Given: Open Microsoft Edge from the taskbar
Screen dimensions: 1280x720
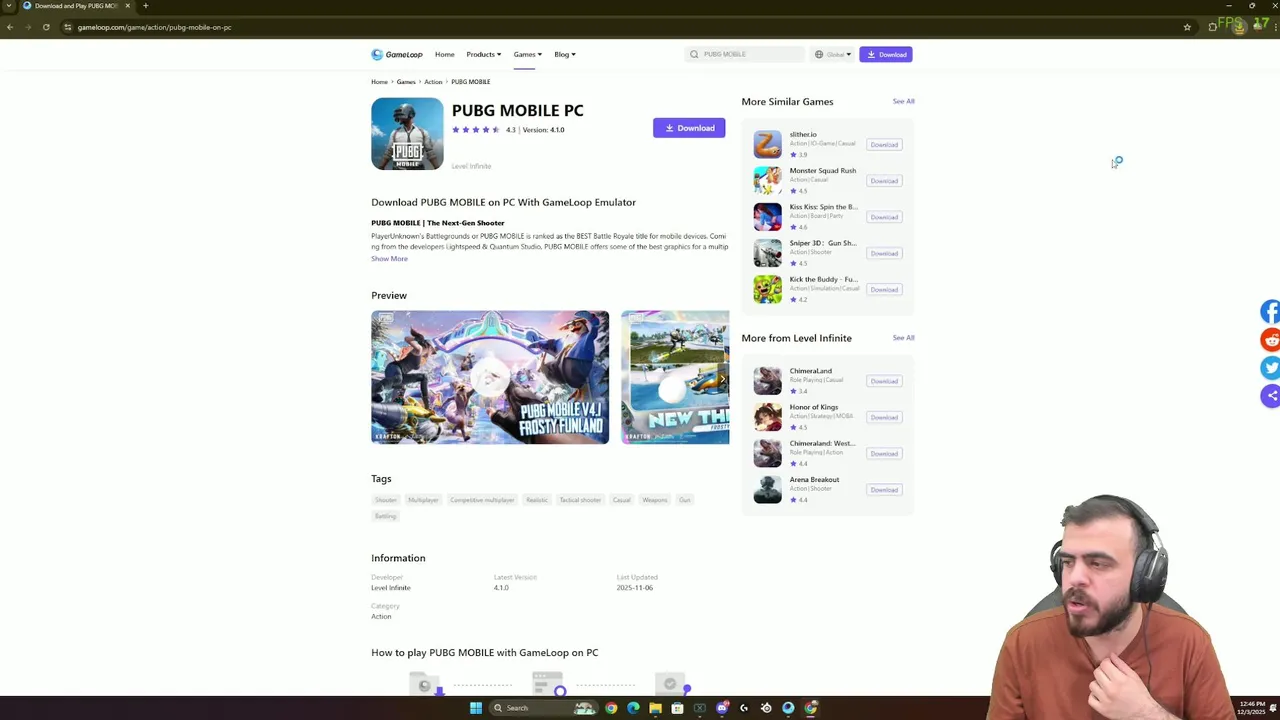Looking at the screenshot, I should 633,708.
